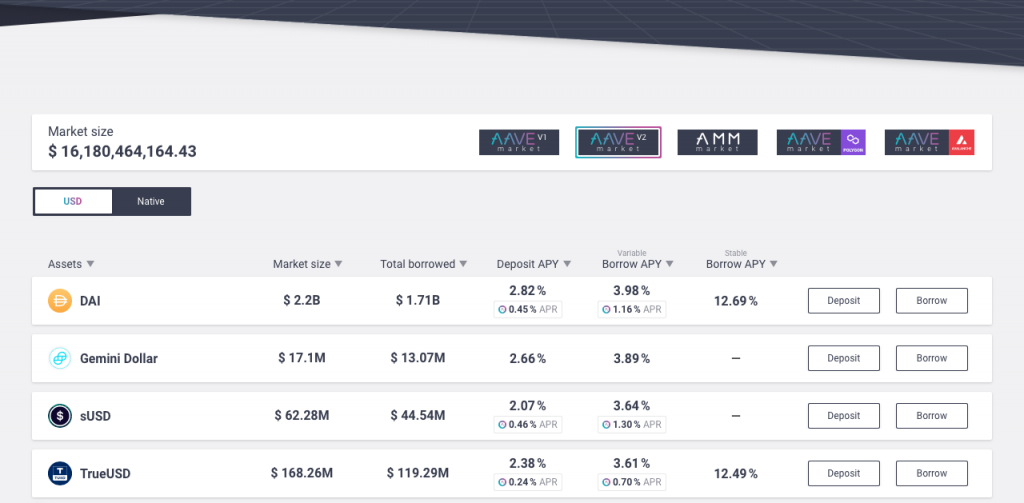Sort by Total borrowed column
Image resolution: width=1024 pixels, height=503 pixels.
coord(424,264)
